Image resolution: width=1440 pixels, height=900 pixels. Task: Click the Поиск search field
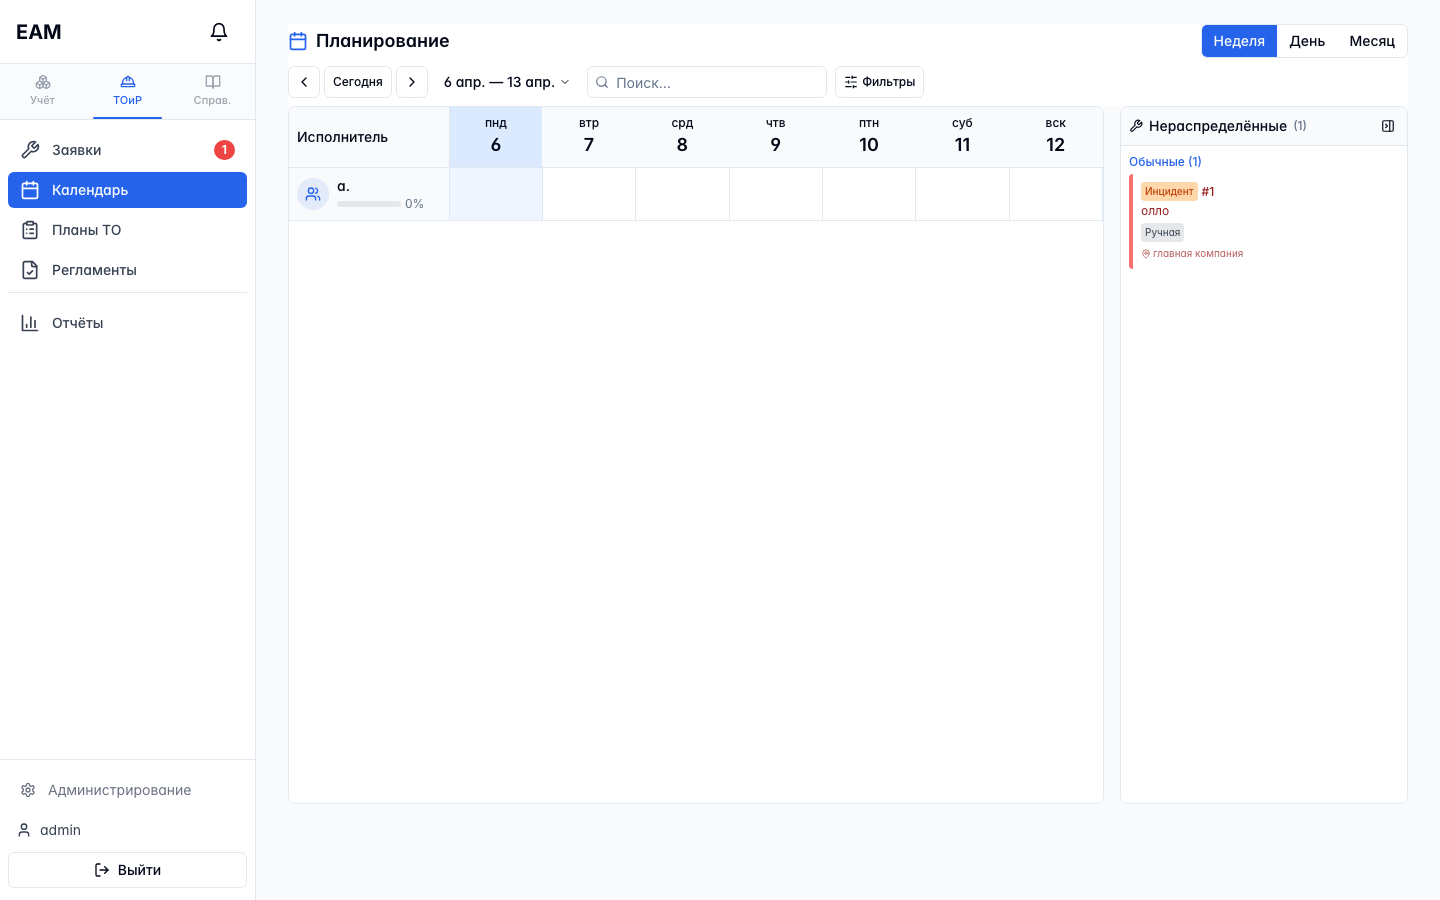pos(707,82)
